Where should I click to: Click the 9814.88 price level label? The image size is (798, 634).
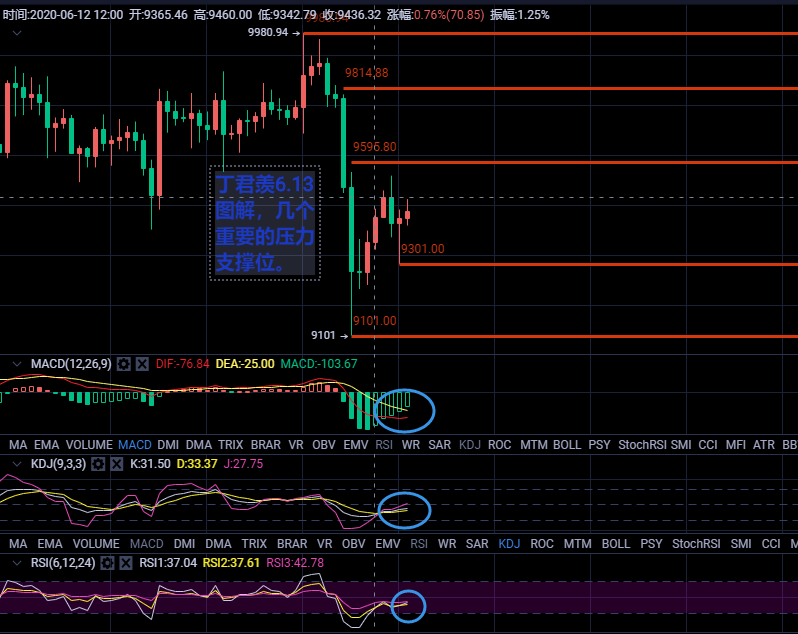coord(366,73)
